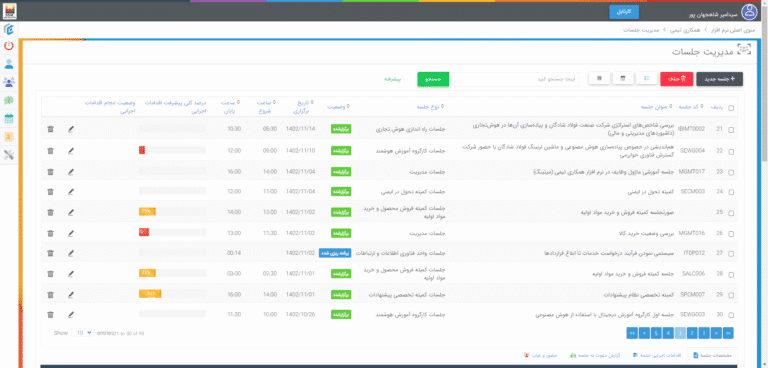
Task: Delete meeting row 21 with its trash icon
Action: (x=50, y=129)
